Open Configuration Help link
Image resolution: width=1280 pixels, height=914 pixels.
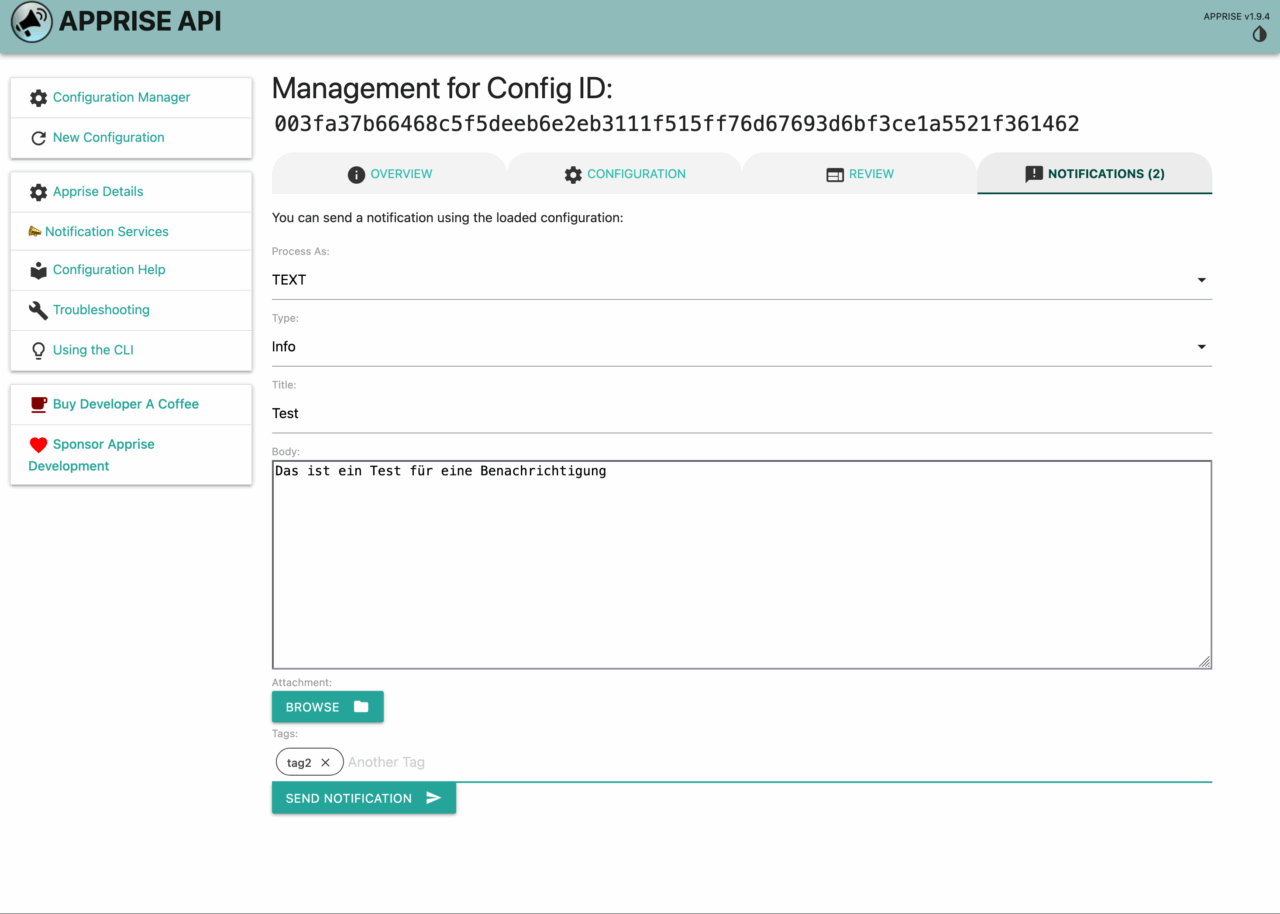109,269
